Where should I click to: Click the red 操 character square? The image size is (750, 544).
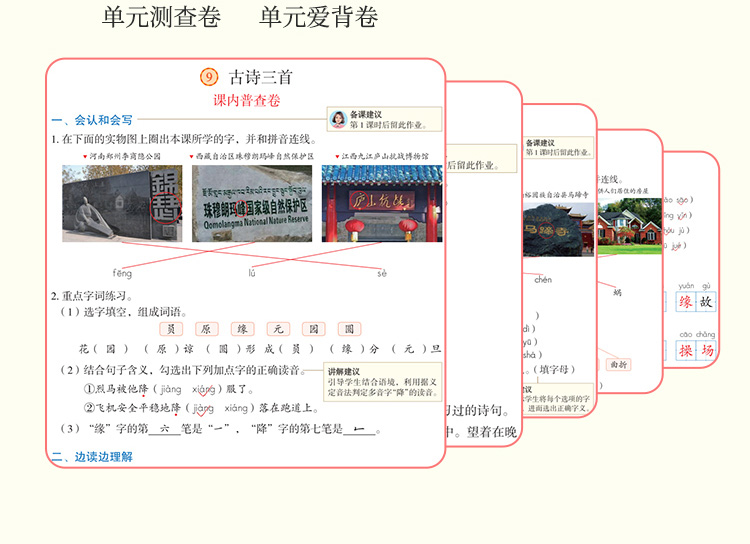click(x=685, y=350)
